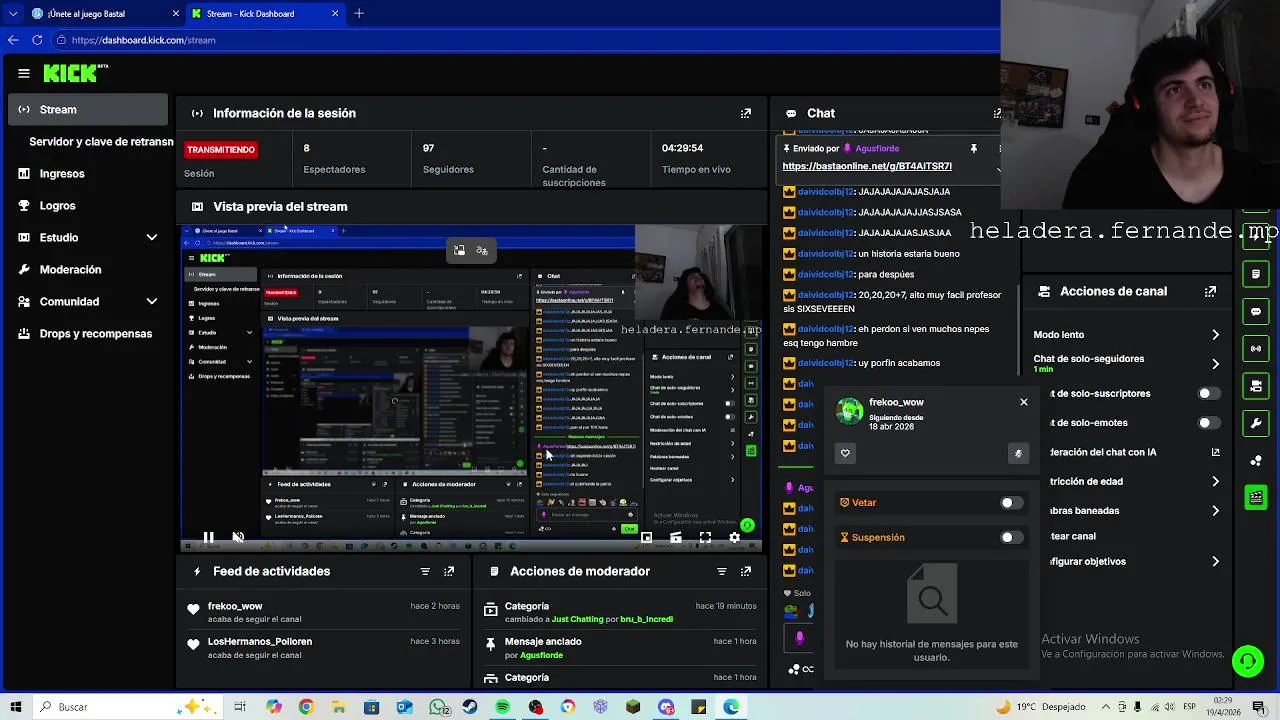The width and height of the screenshot is (1280, 720).
Task: Close the frekoo_wow user card
Action: pos(1023,402)
